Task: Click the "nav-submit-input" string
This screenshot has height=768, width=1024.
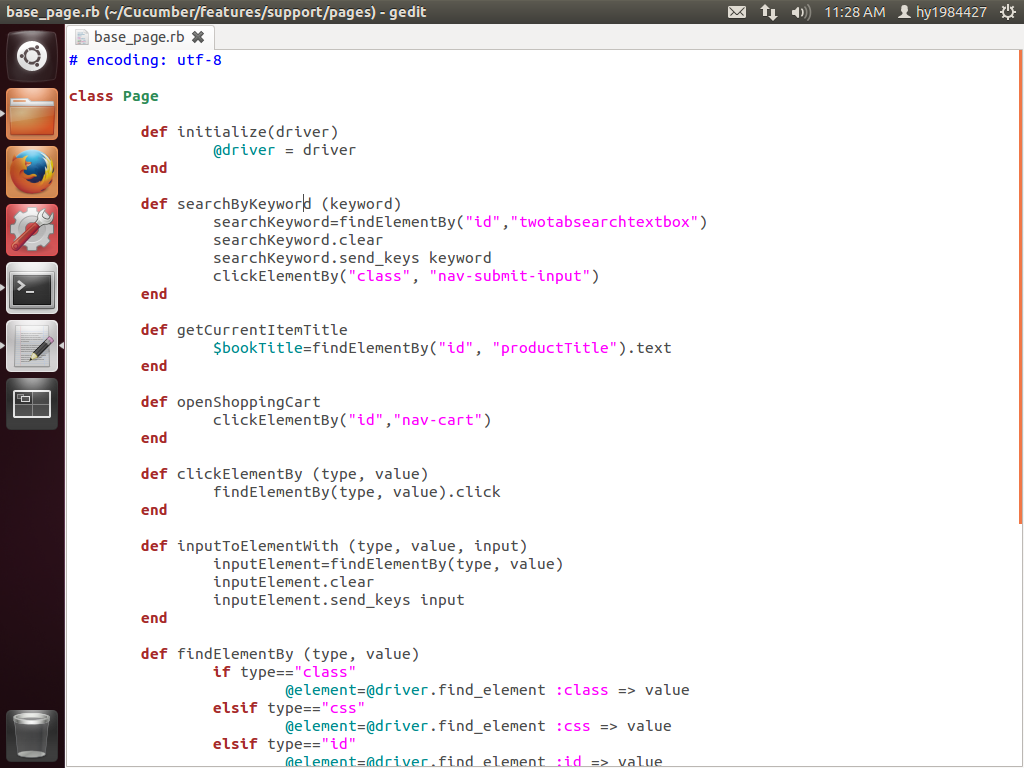Action: click(x=509, y=276)
